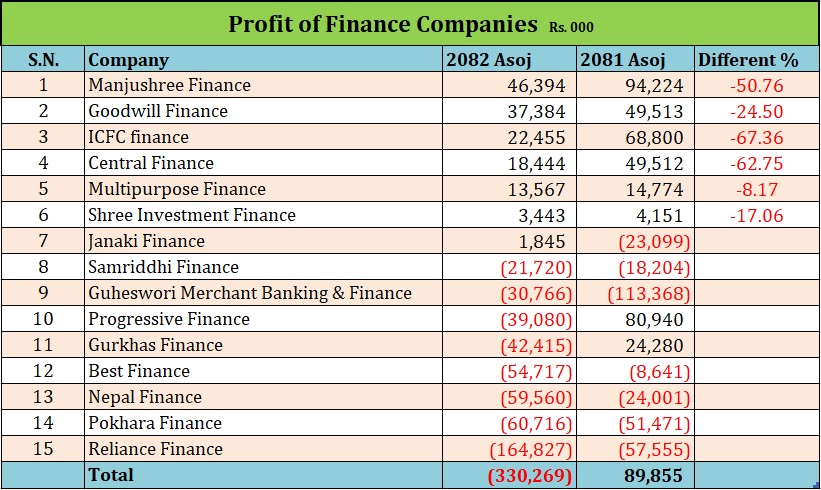821x490 pixels.
Task: Click the Manjushree Finance company cell
Action: pos(169,85)
